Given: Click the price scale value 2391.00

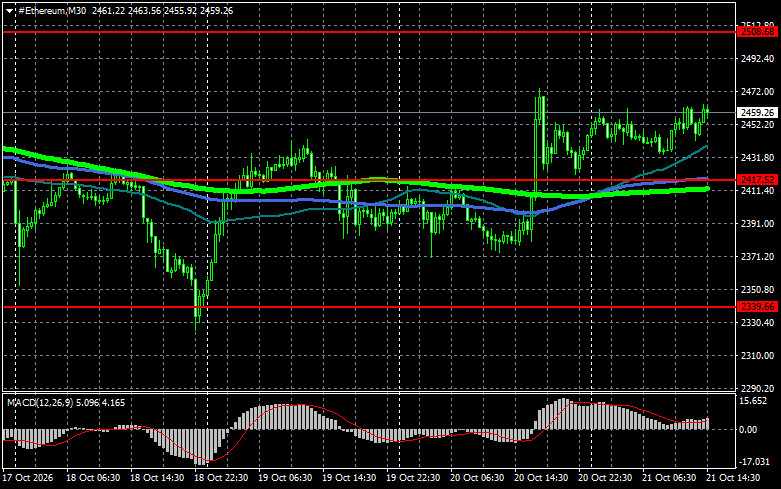Looking at the screenshot, I should tap(758, 224).
